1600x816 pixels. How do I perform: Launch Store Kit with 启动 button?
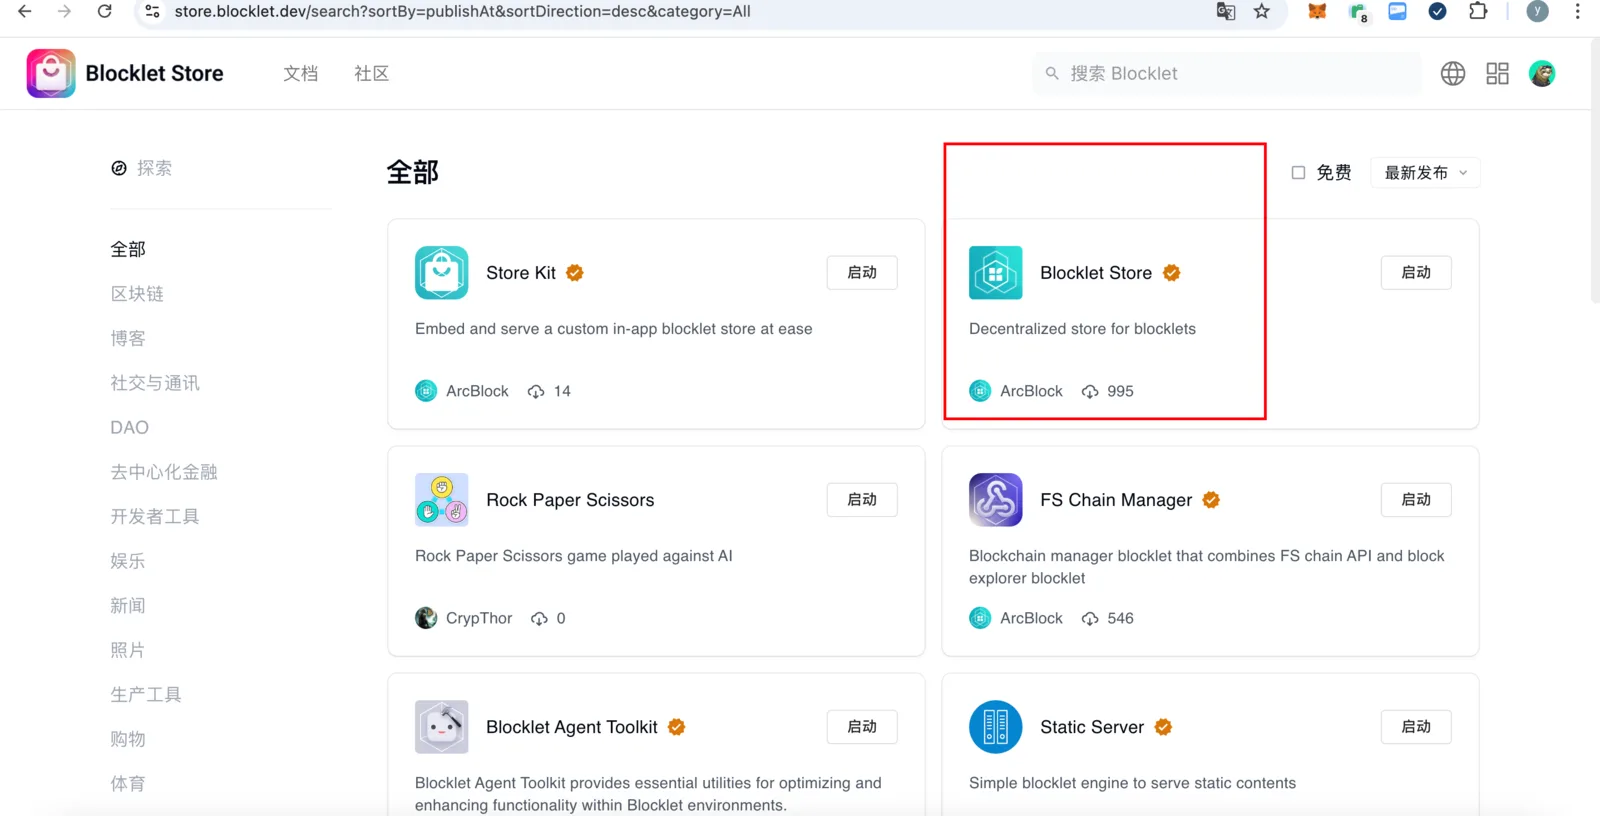[x=862, y=273]
